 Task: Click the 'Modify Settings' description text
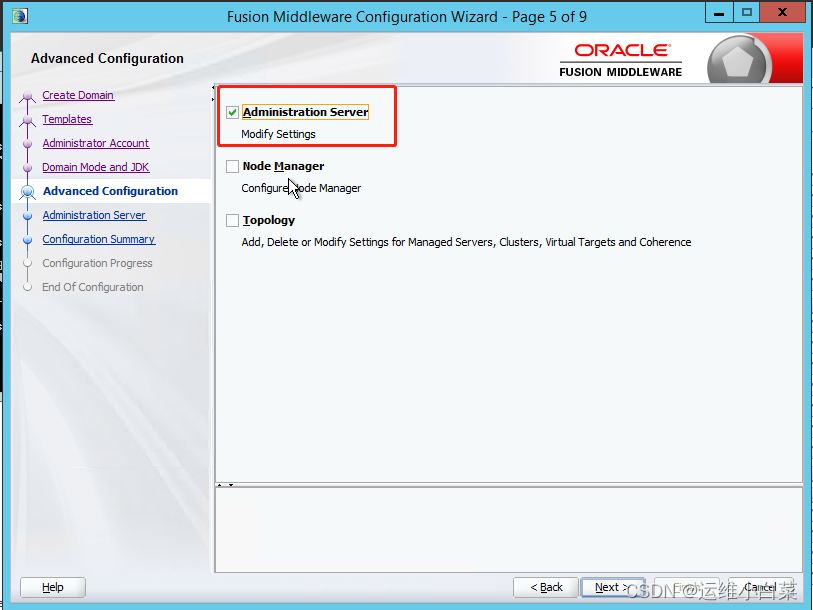[278, 134]
